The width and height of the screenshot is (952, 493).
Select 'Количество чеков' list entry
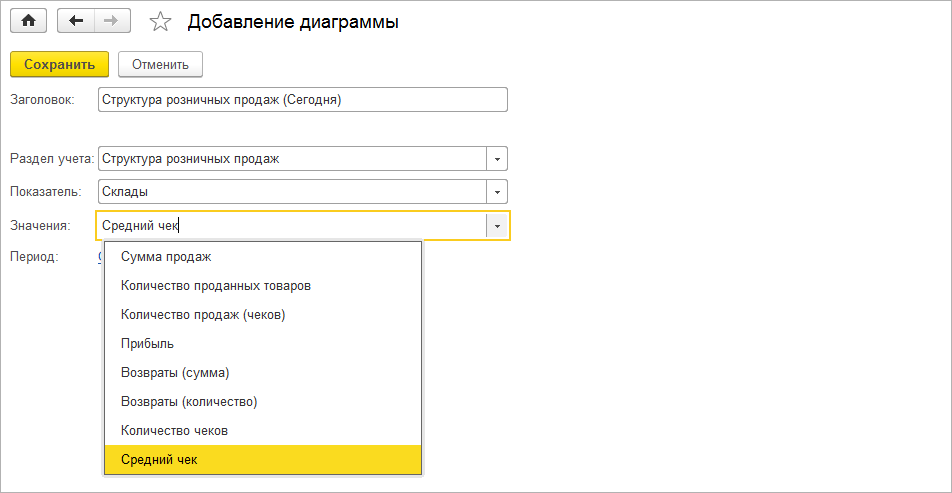(x=174, y=431)
